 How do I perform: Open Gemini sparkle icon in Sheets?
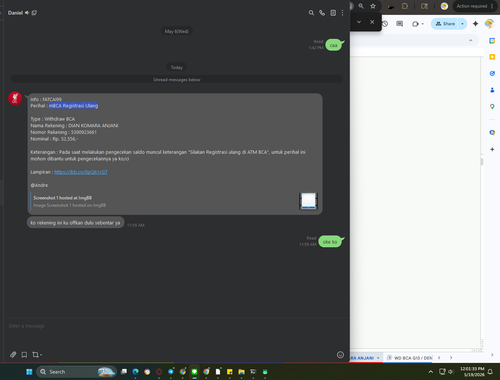pos(475,24)
